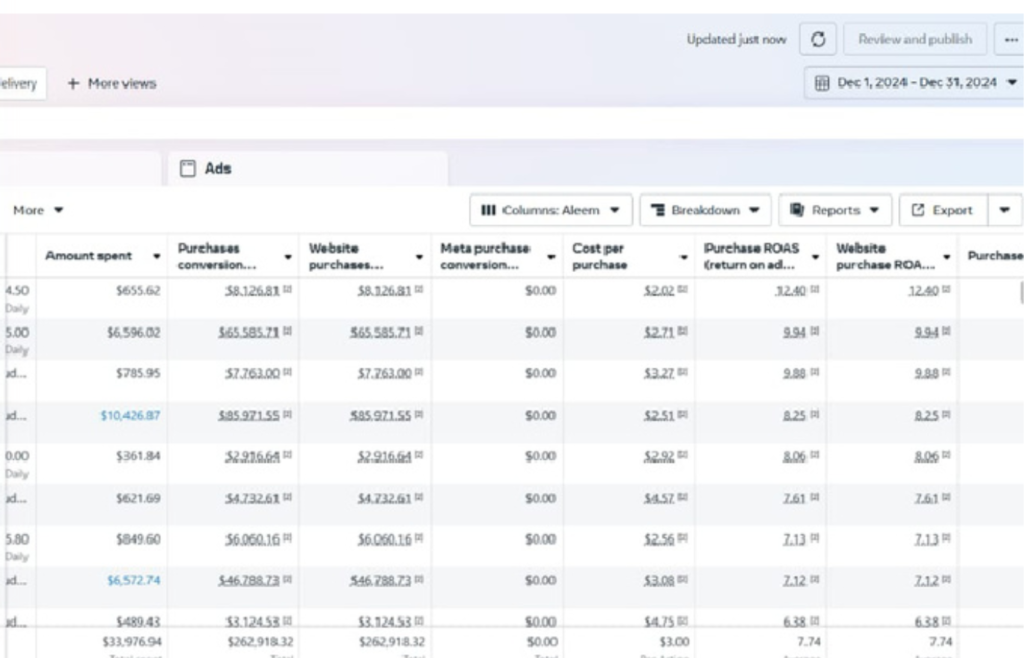1024x658 pixels.
Task: Click the plus icon for More views
Action: pyautogui.click(x=73, y=84)
